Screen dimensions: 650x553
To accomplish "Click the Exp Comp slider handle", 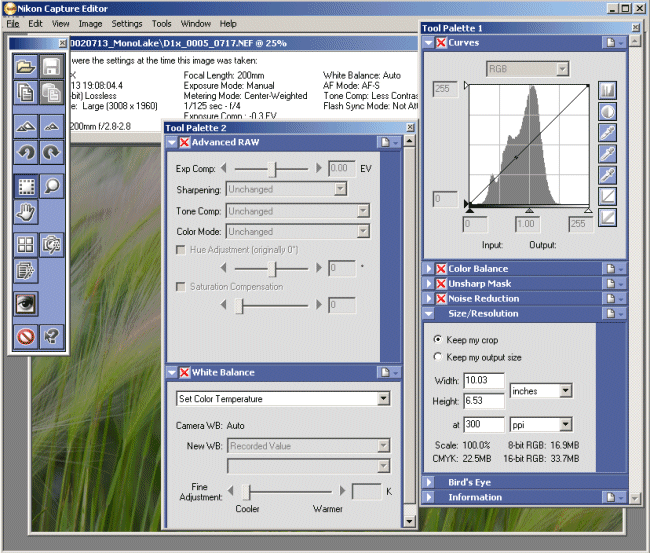I will point(272,169).
